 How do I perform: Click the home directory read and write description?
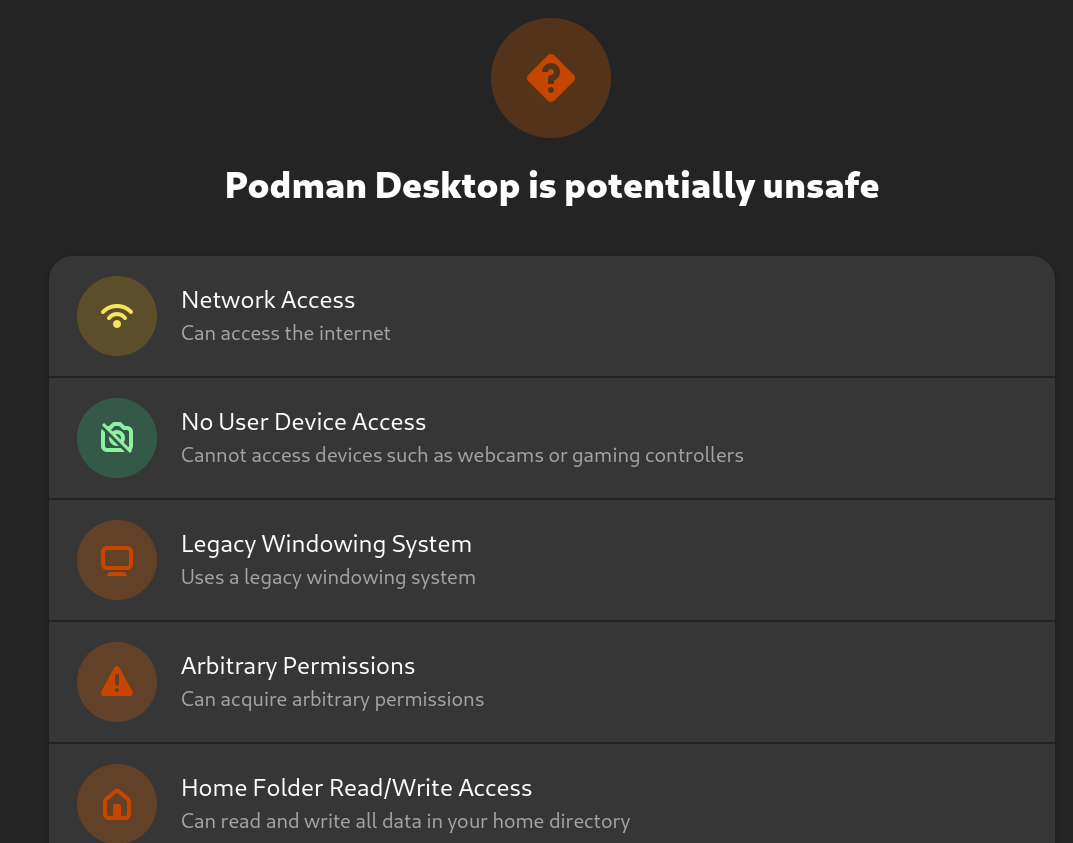tap(405, 821)
